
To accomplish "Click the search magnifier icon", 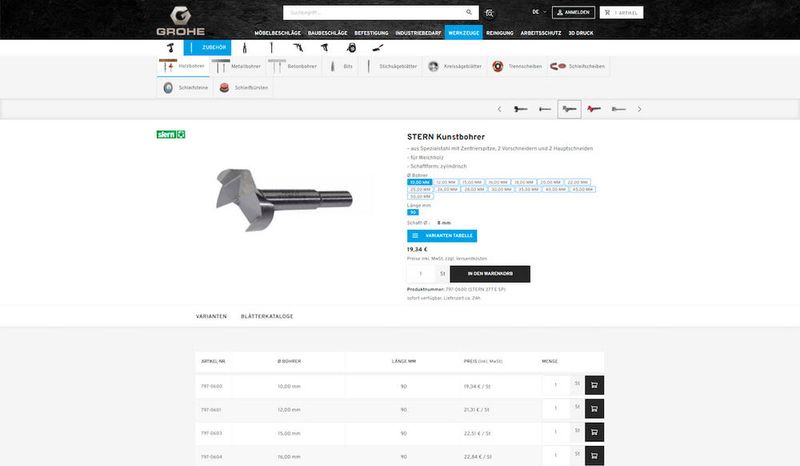I will coord(469,13).
